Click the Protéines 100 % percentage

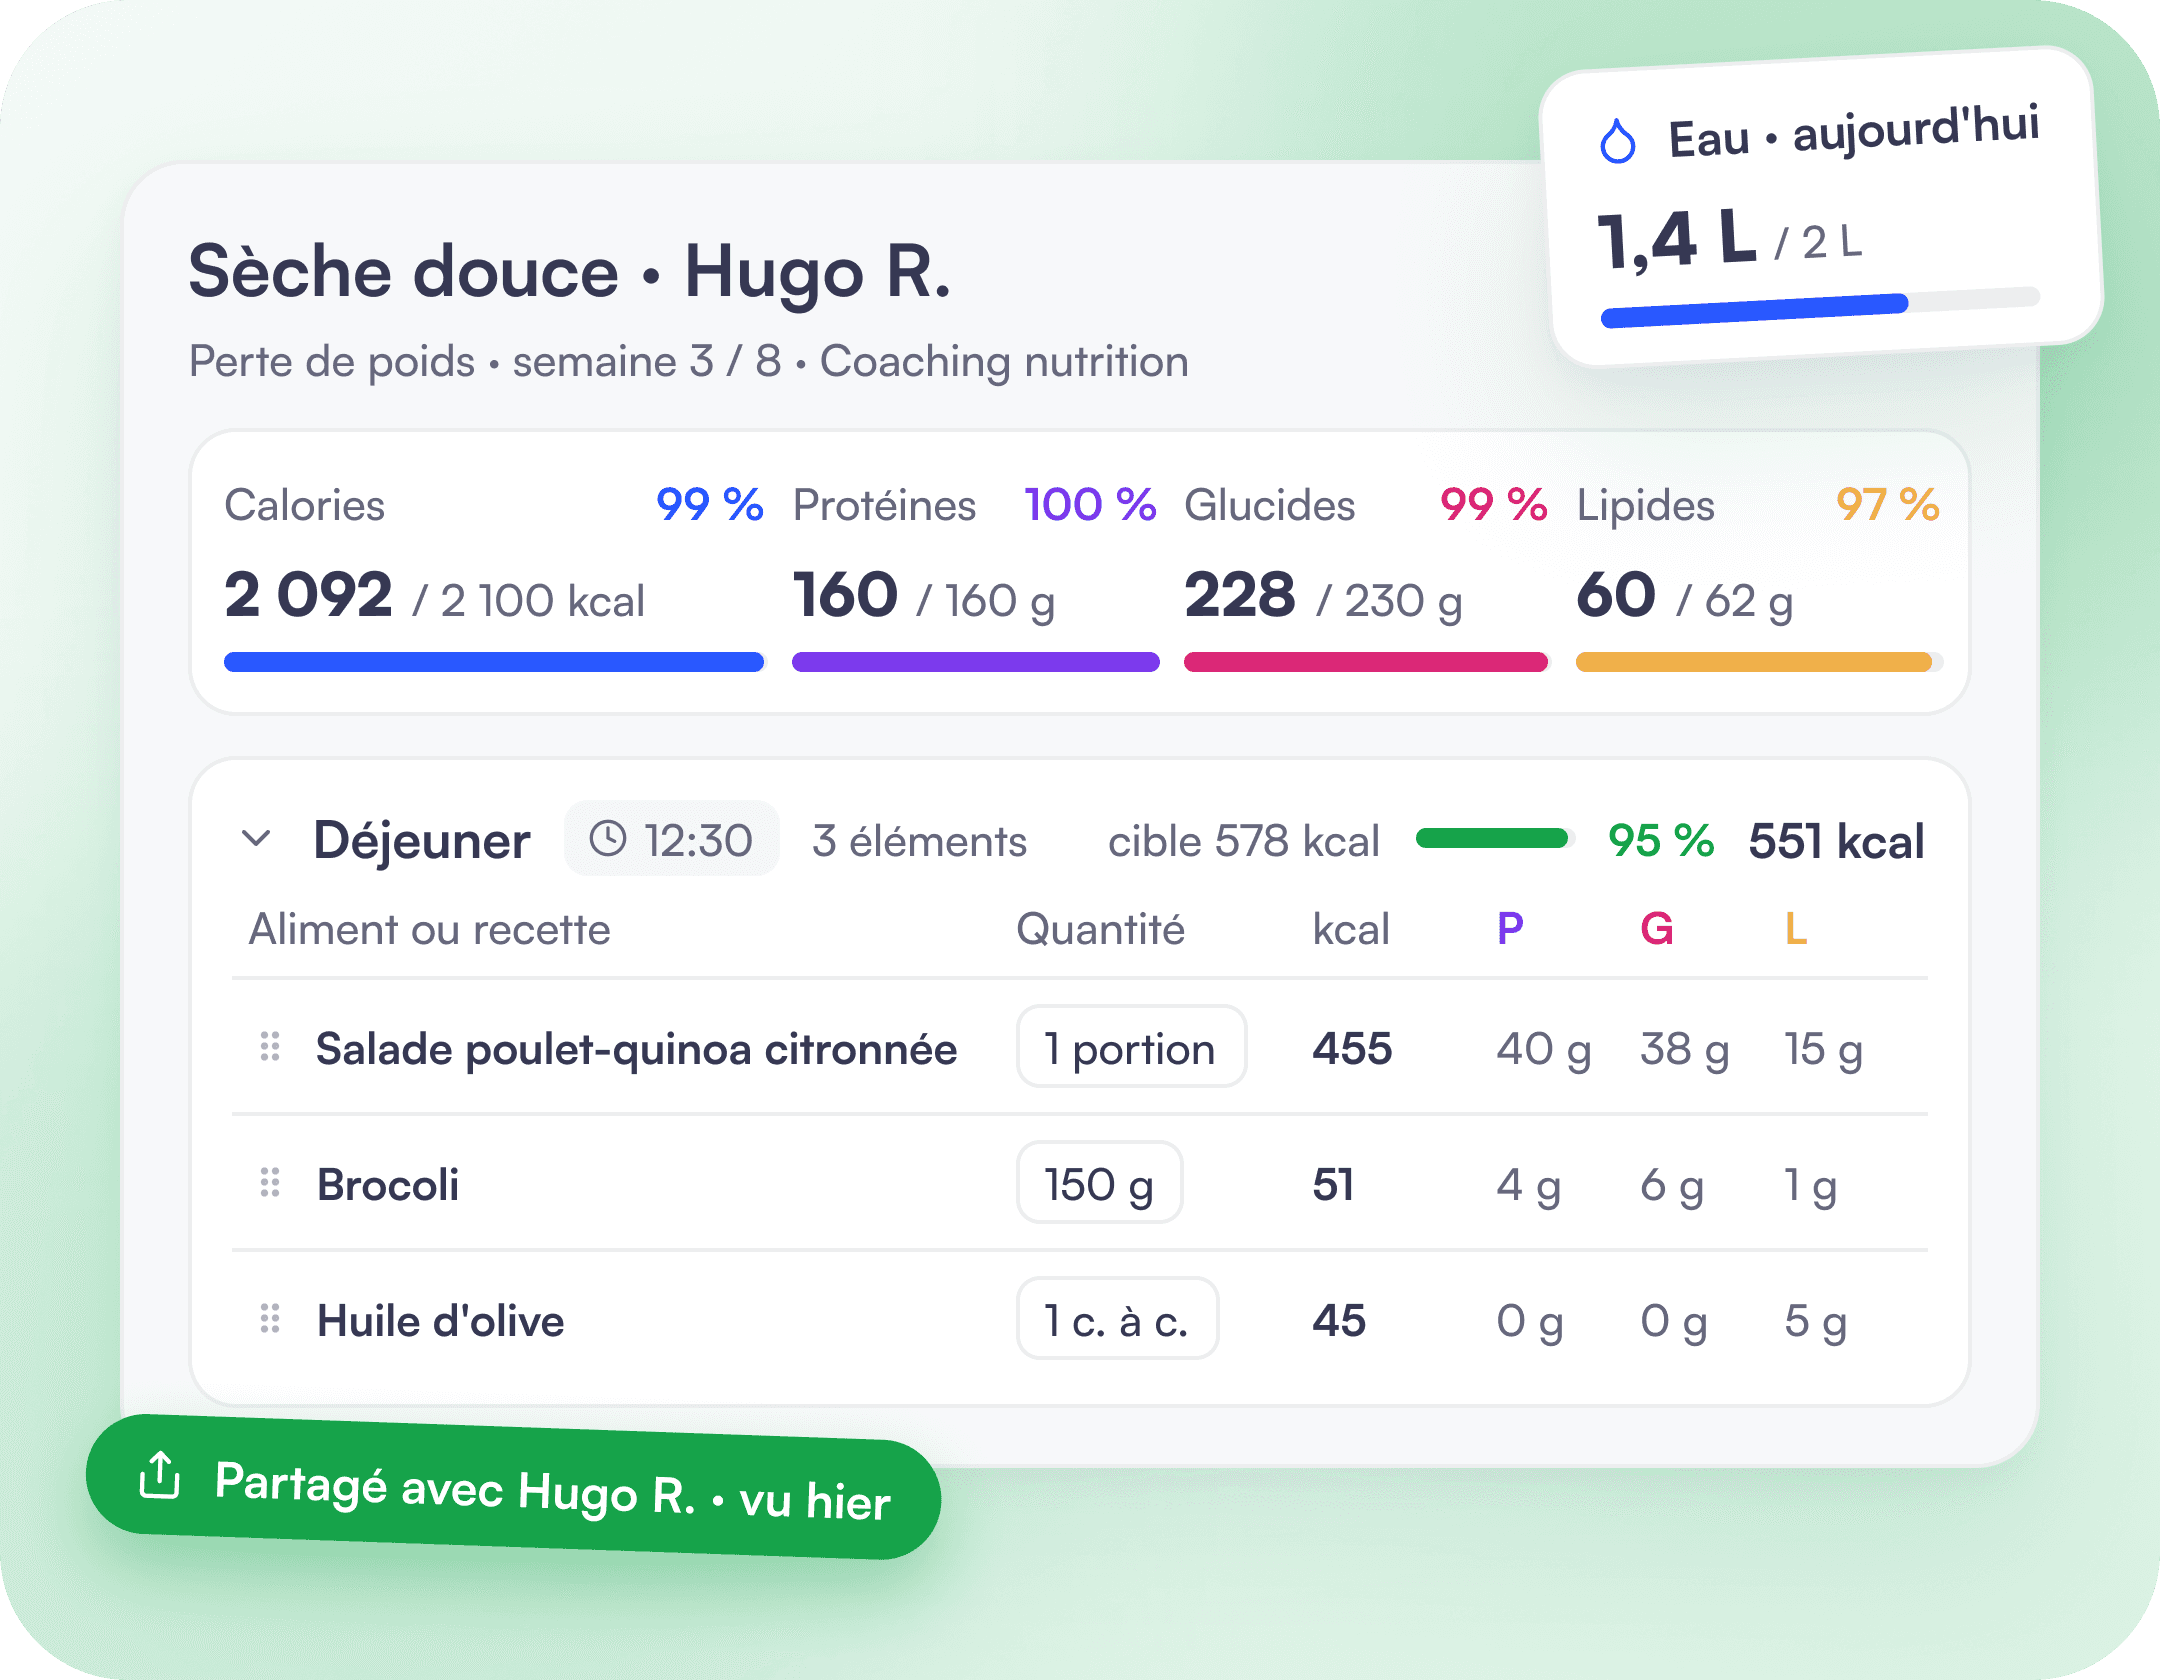[x=1090, y=504]
